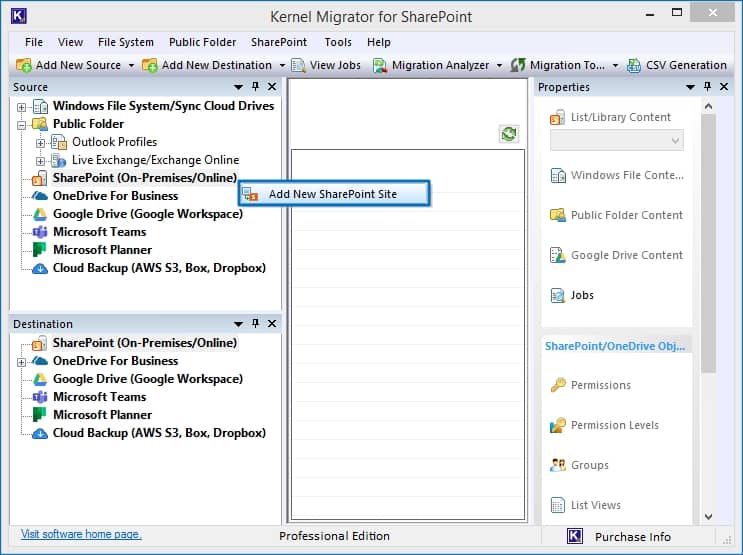
Task: Expand Live Exchange/Exchange Online node
Action: point(40,161)
